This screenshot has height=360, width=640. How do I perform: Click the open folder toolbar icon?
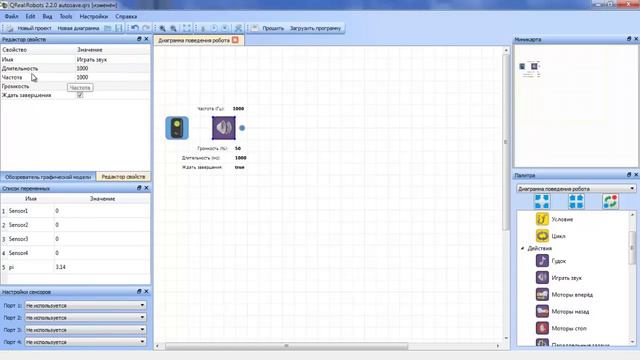point(107,28)
